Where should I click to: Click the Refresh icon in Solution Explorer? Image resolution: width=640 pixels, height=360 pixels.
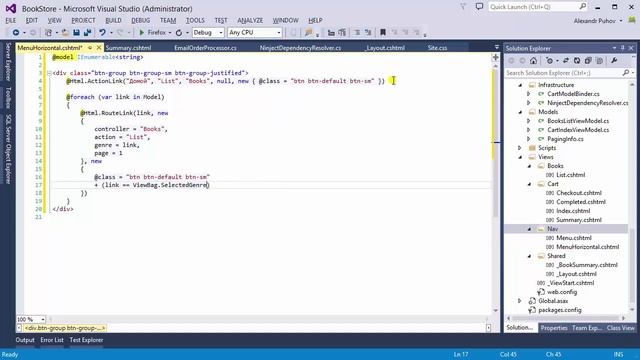tap(577, 61)
